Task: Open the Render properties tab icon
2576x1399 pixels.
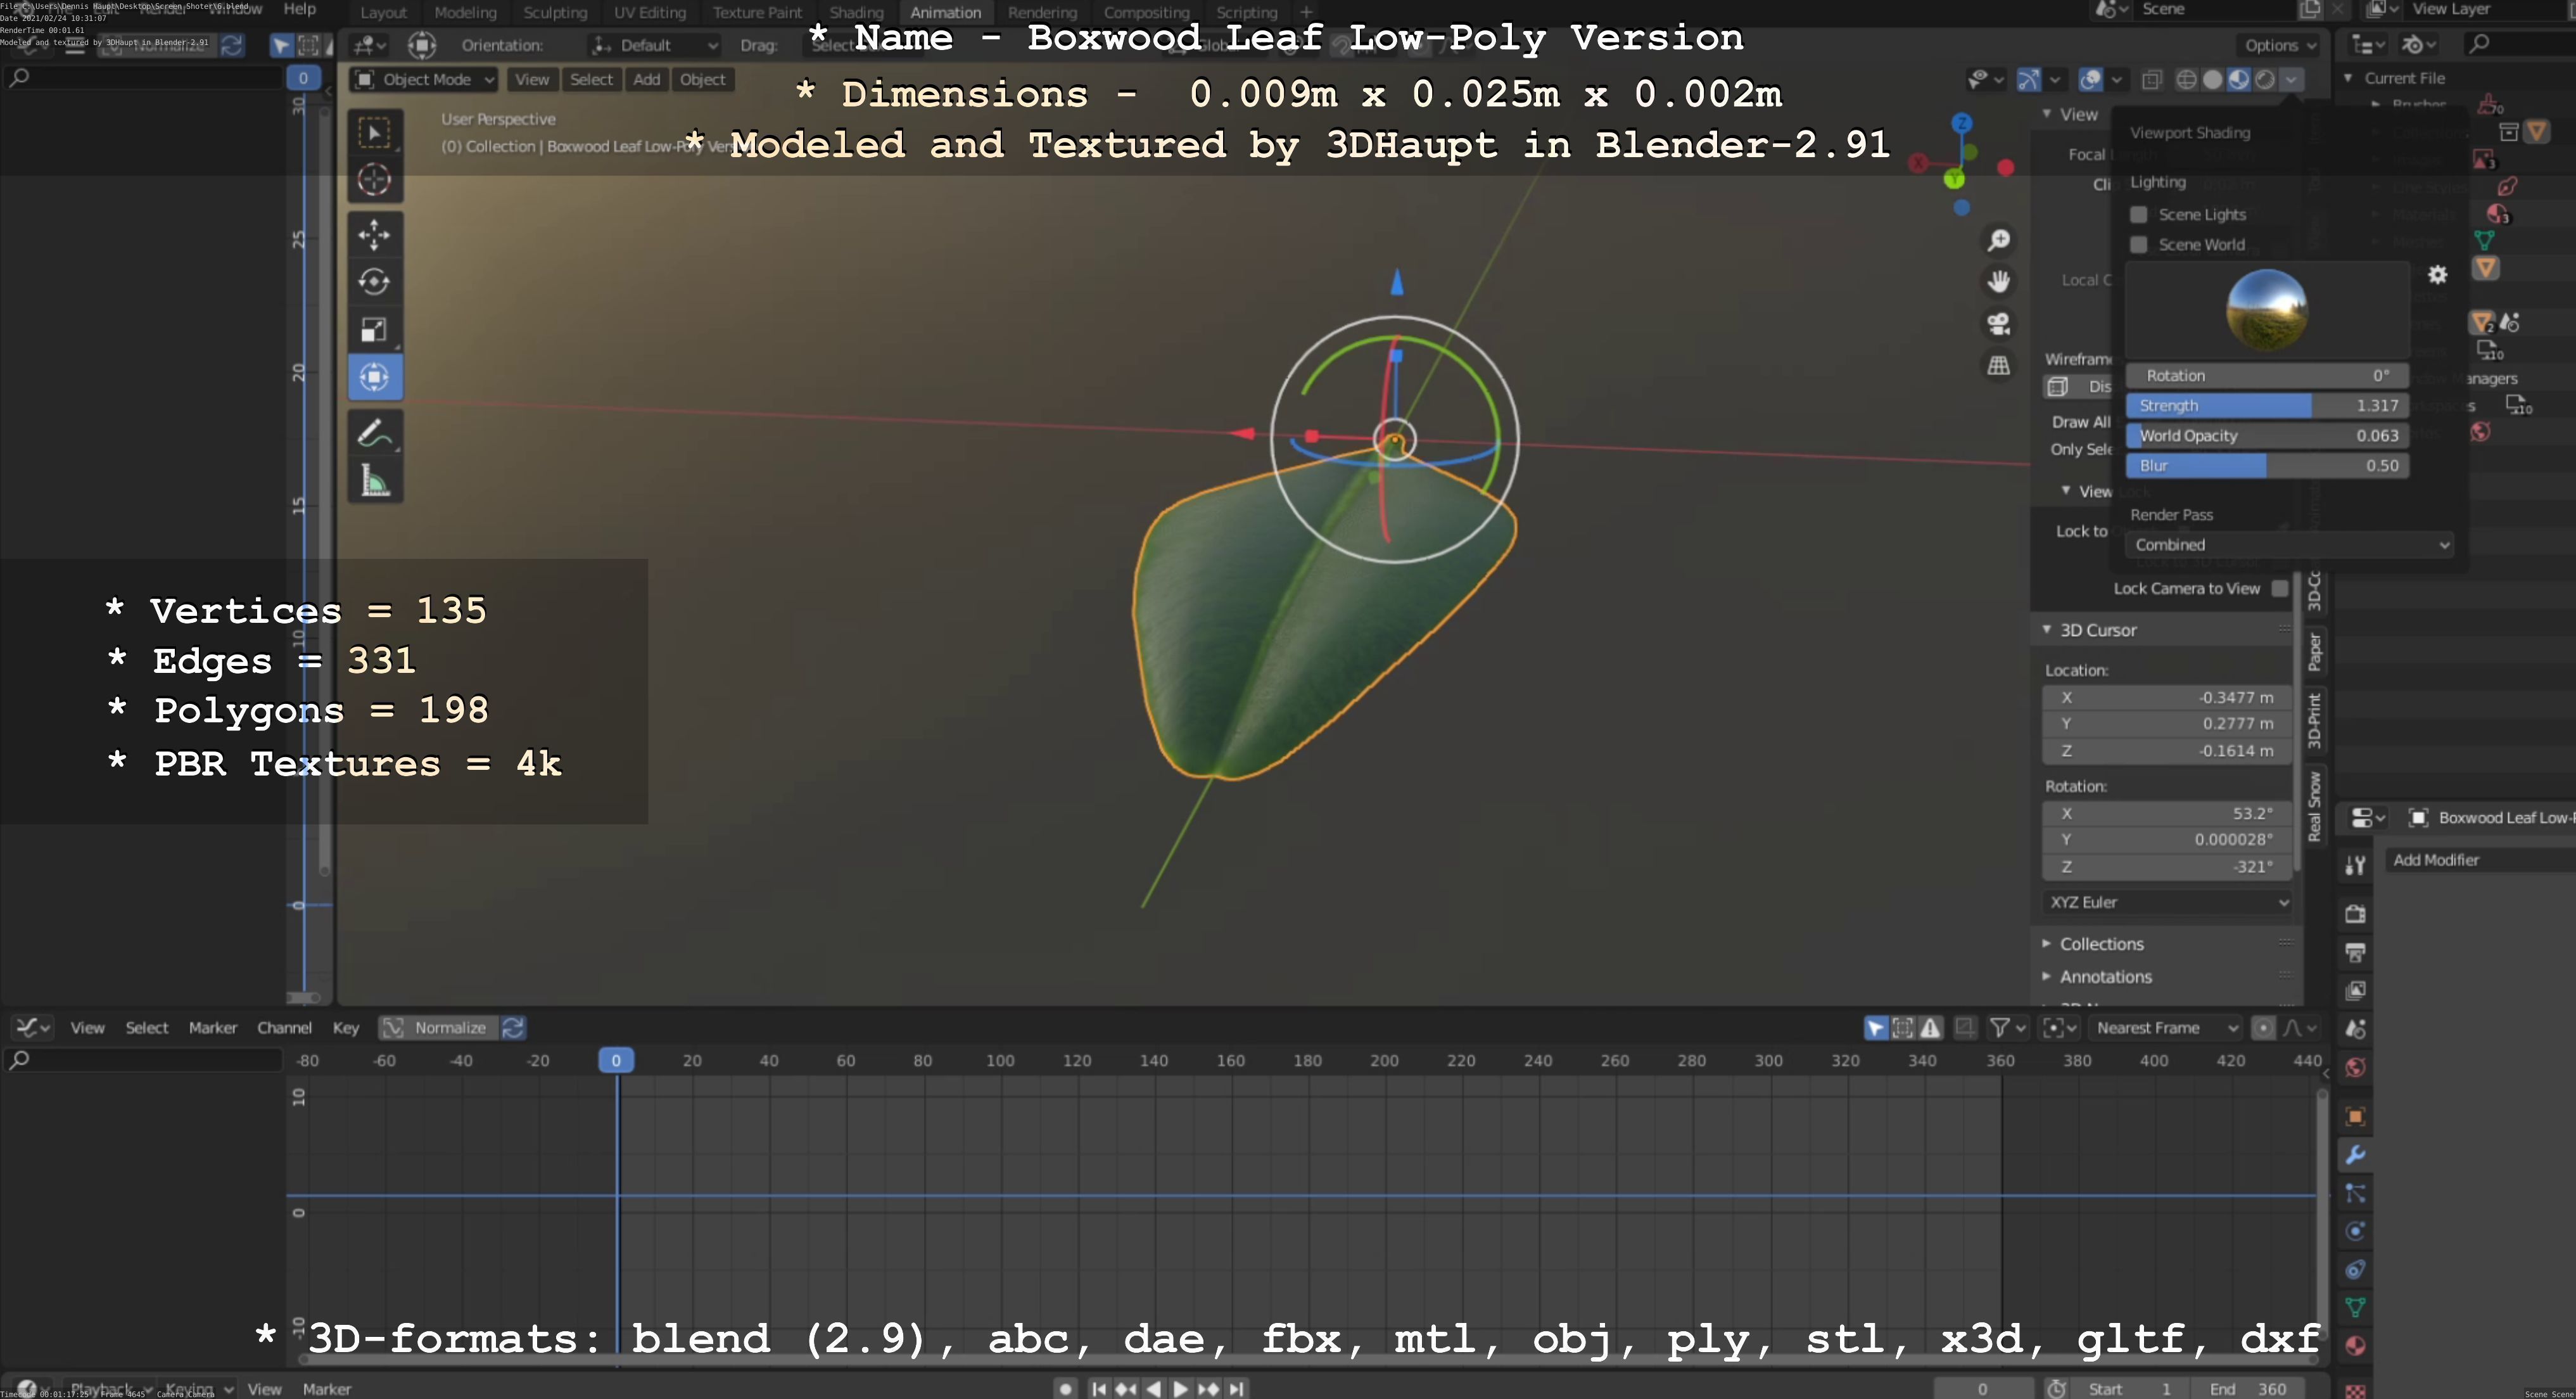Action: (x=2355, y=913)
